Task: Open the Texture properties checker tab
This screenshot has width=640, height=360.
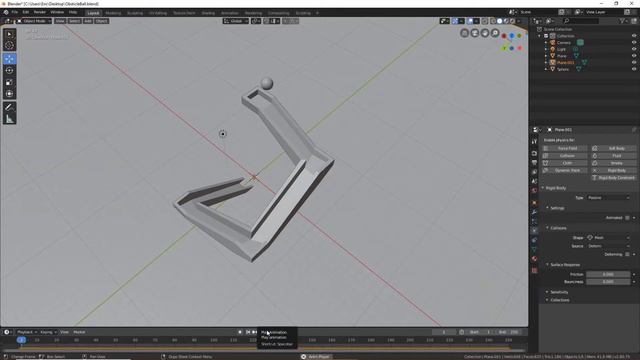Action: [x=534, y=271]
